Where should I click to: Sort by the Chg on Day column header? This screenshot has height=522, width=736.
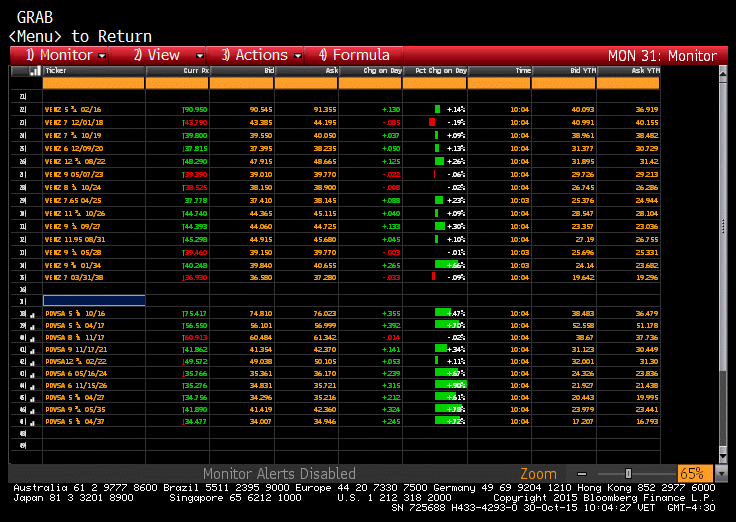click(x=371, y=71)
